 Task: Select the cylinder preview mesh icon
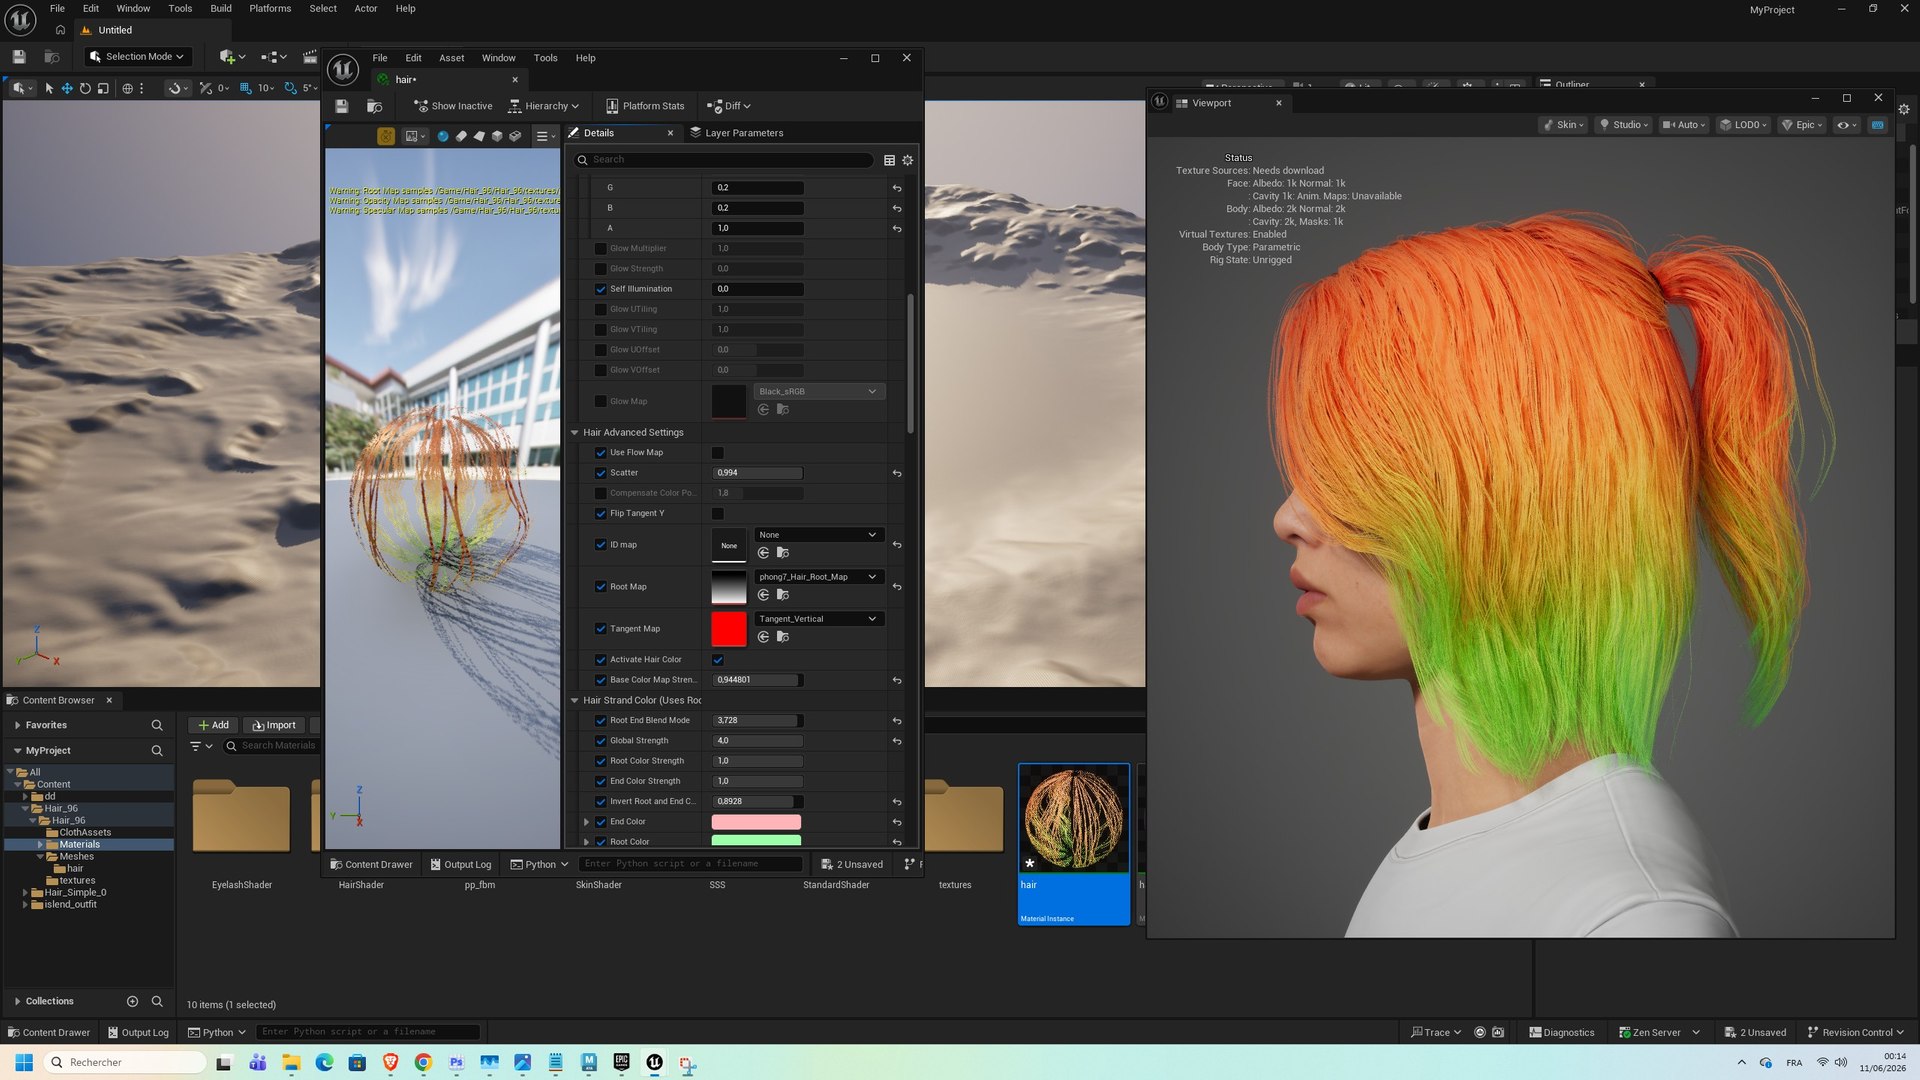point(461,136)
